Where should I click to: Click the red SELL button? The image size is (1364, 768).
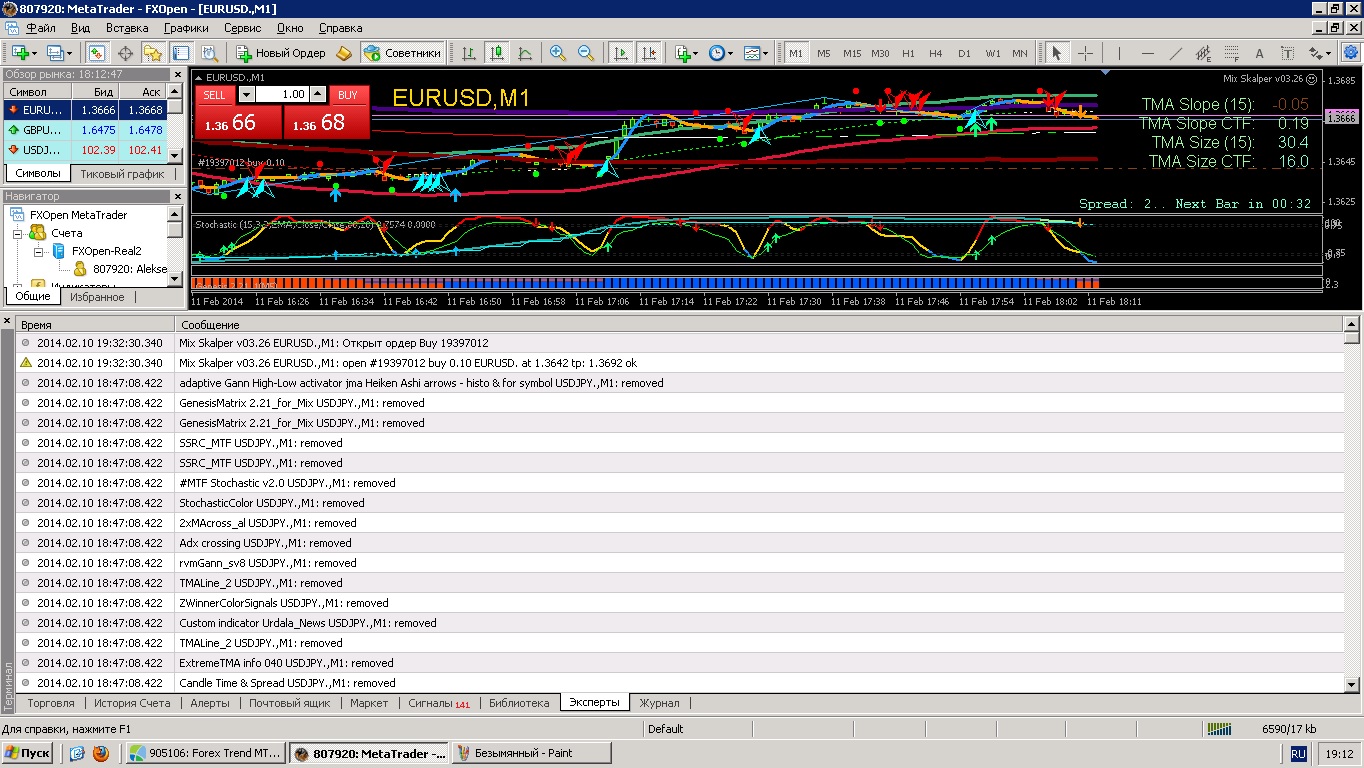click(x=215, y=95)
